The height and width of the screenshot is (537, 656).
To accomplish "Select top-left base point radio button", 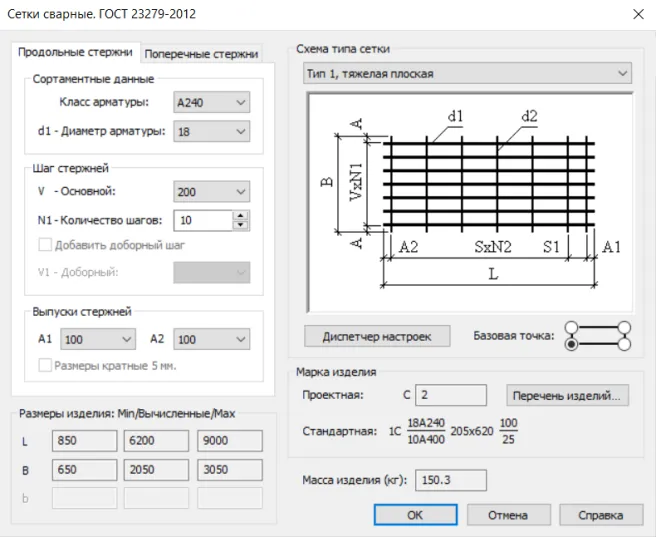I will pyautogui.click(x=572, y=327).
